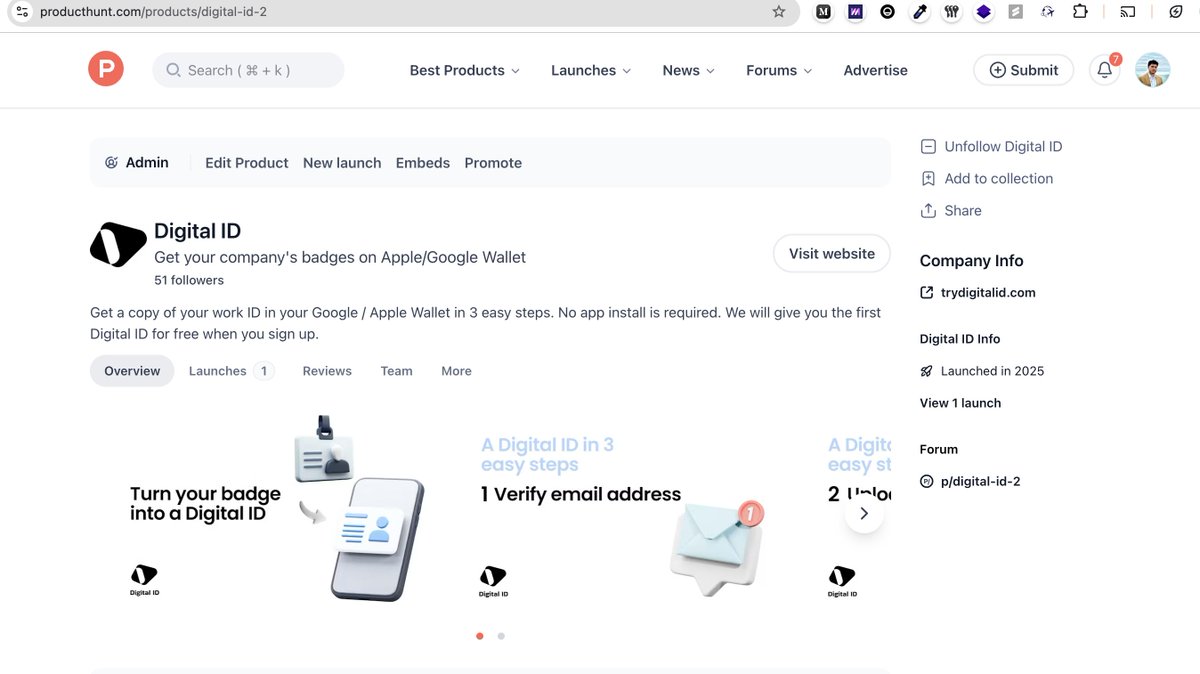Image resolution: width=1200 pixels, height=674 pixels.
Task: Click the airplane globe extension icon
Action: 1047,12
